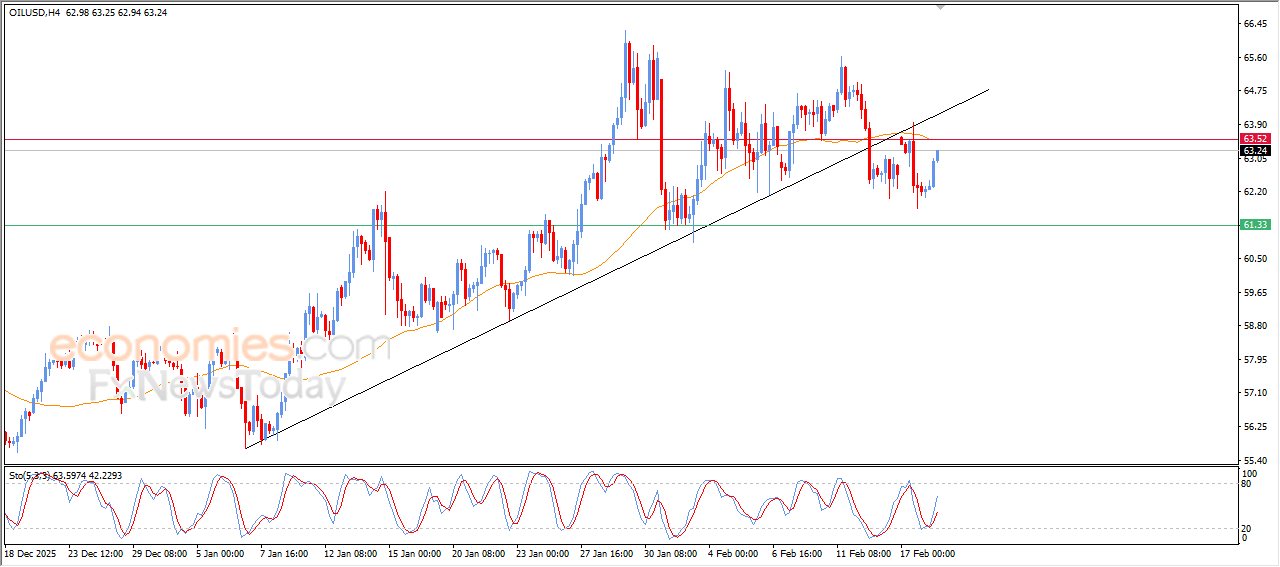Click the 80 level on stochastic scale
Screen dimensions: 1280x567
pyautogui.click(x=1246, y=484)
